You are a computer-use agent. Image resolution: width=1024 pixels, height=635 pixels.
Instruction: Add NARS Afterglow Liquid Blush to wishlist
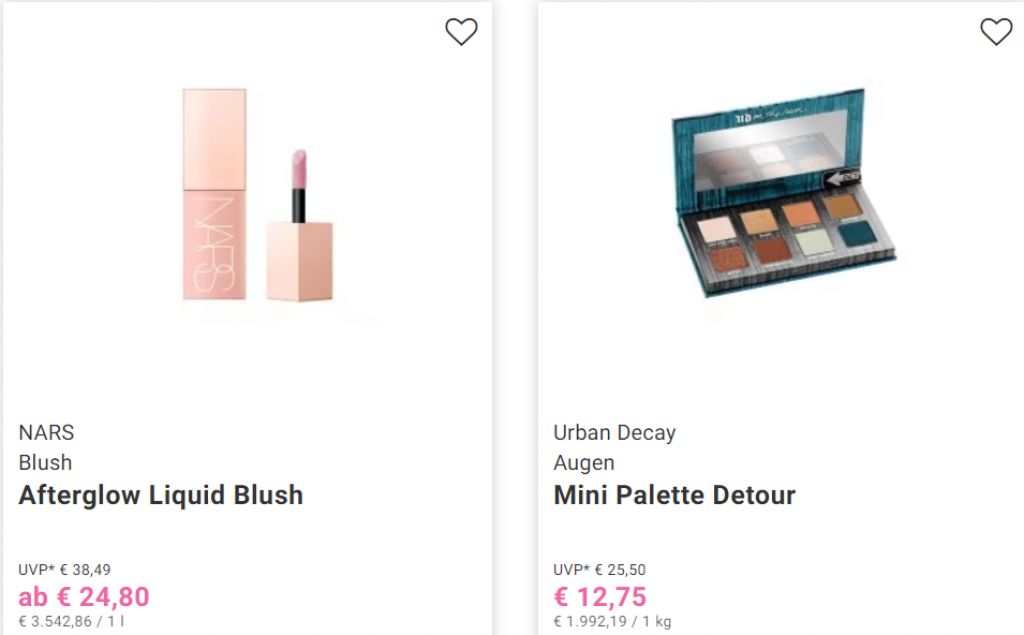[x=461, y=31]
